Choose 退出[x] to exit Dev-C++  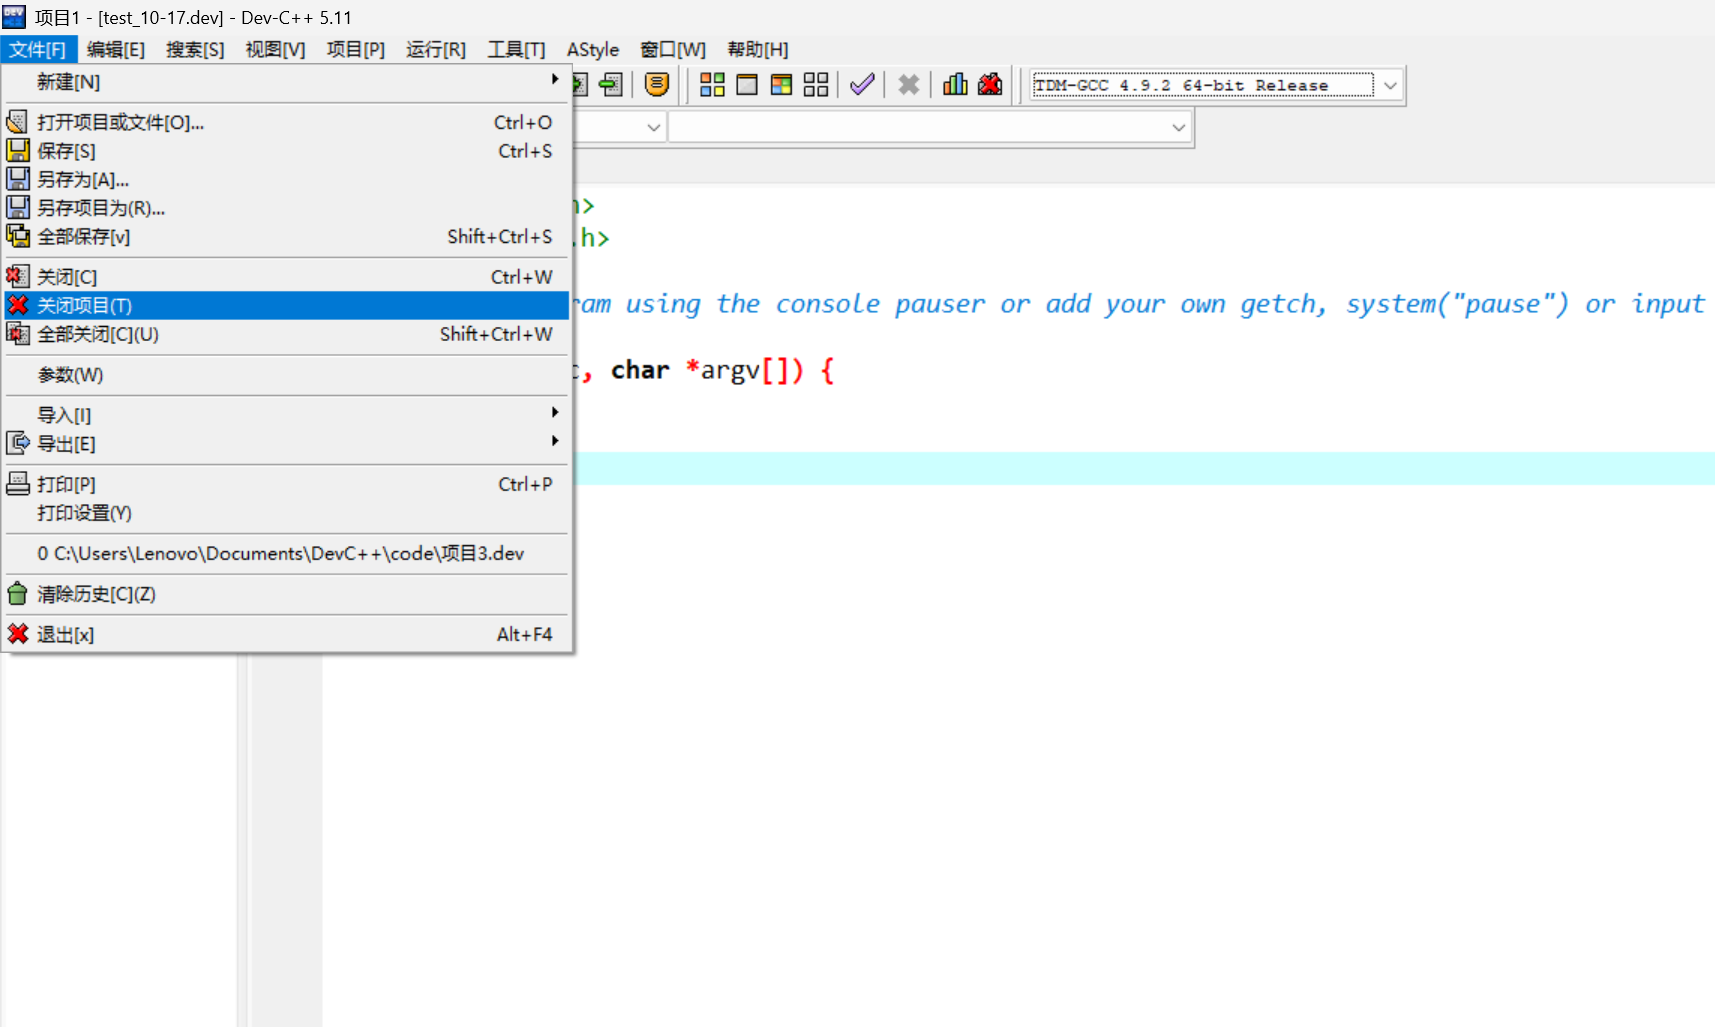coord(287,634)
